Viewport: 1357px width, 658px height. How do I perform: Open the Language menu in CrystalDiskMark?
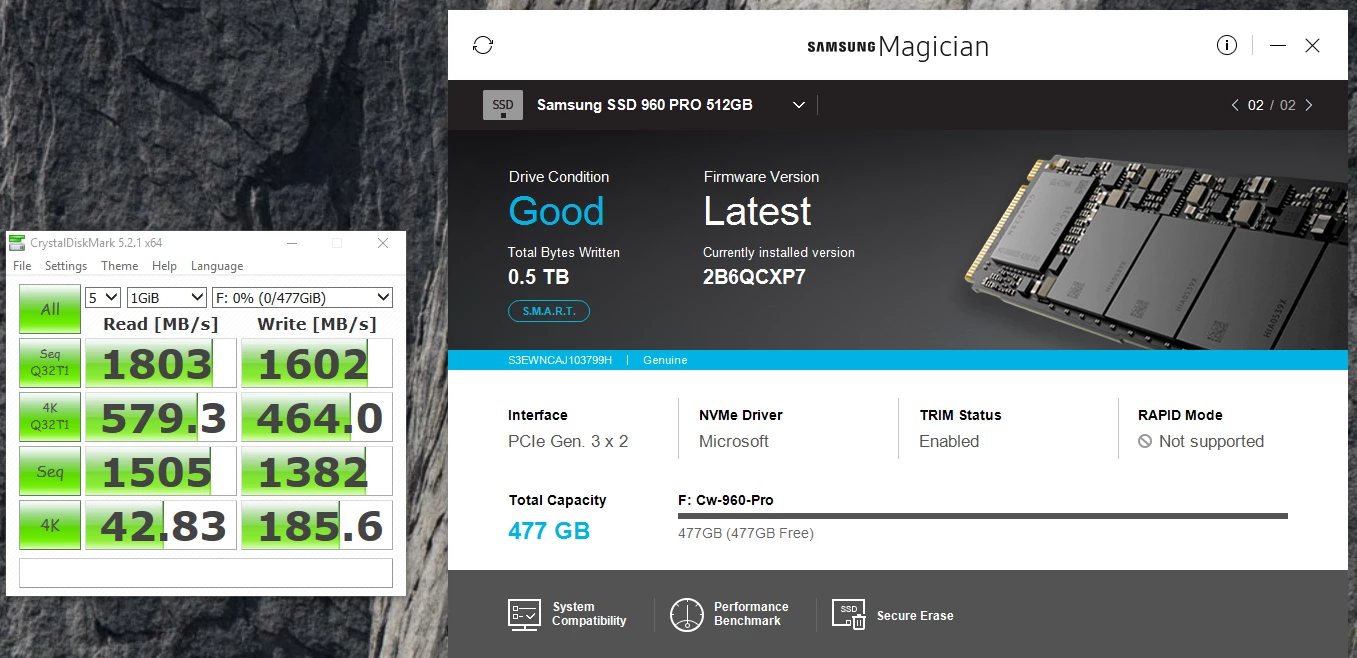click(x=217, y=266)
